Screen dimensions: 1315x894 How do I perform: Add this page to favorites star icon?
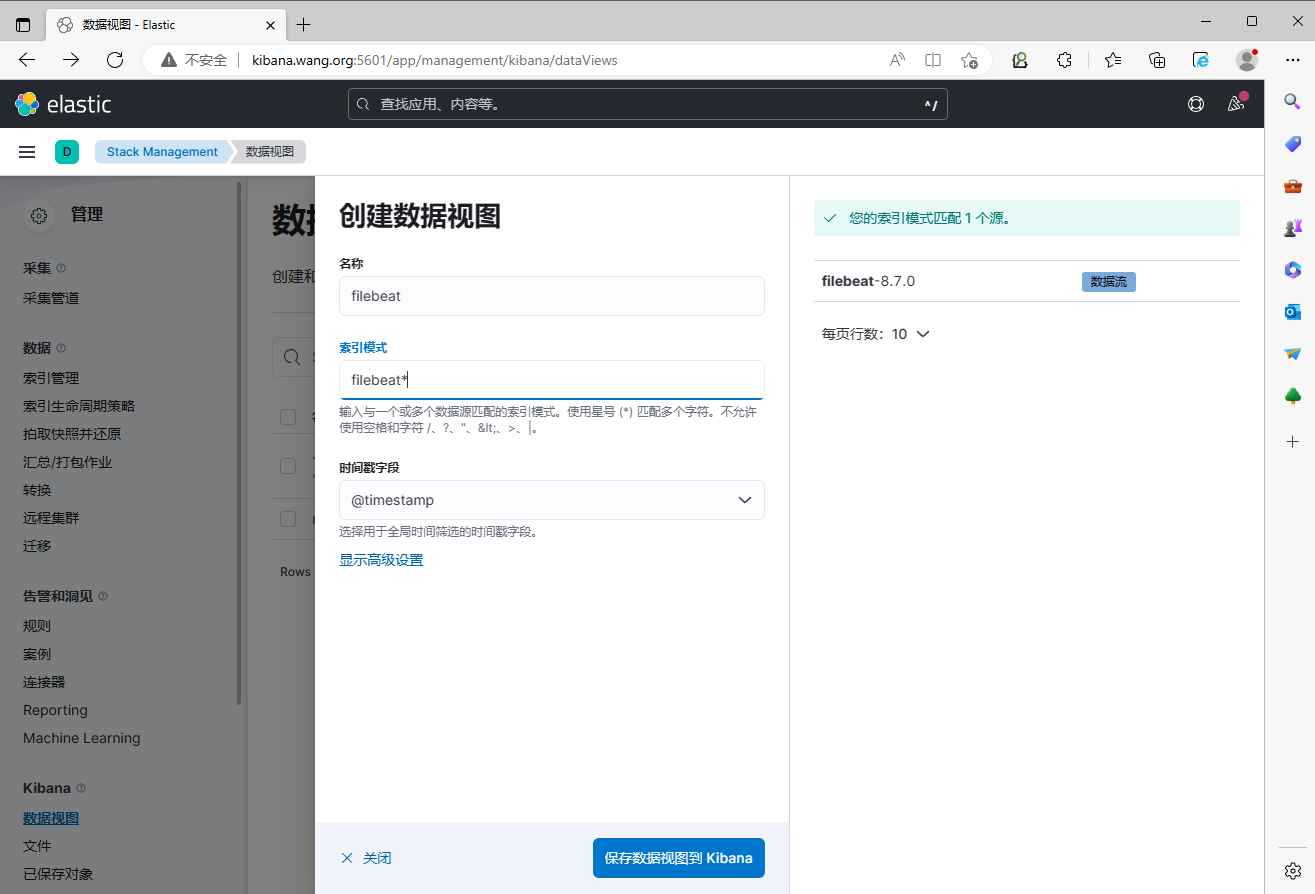point(969,60)
